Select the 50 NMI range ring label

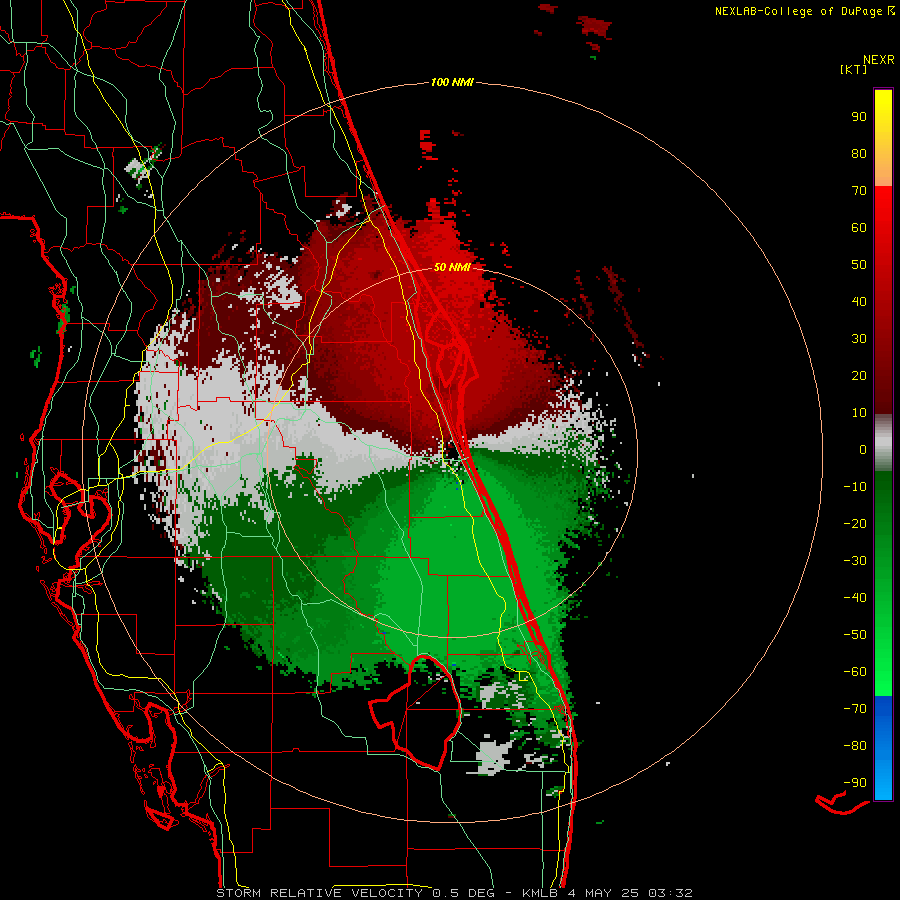[452, 267]
